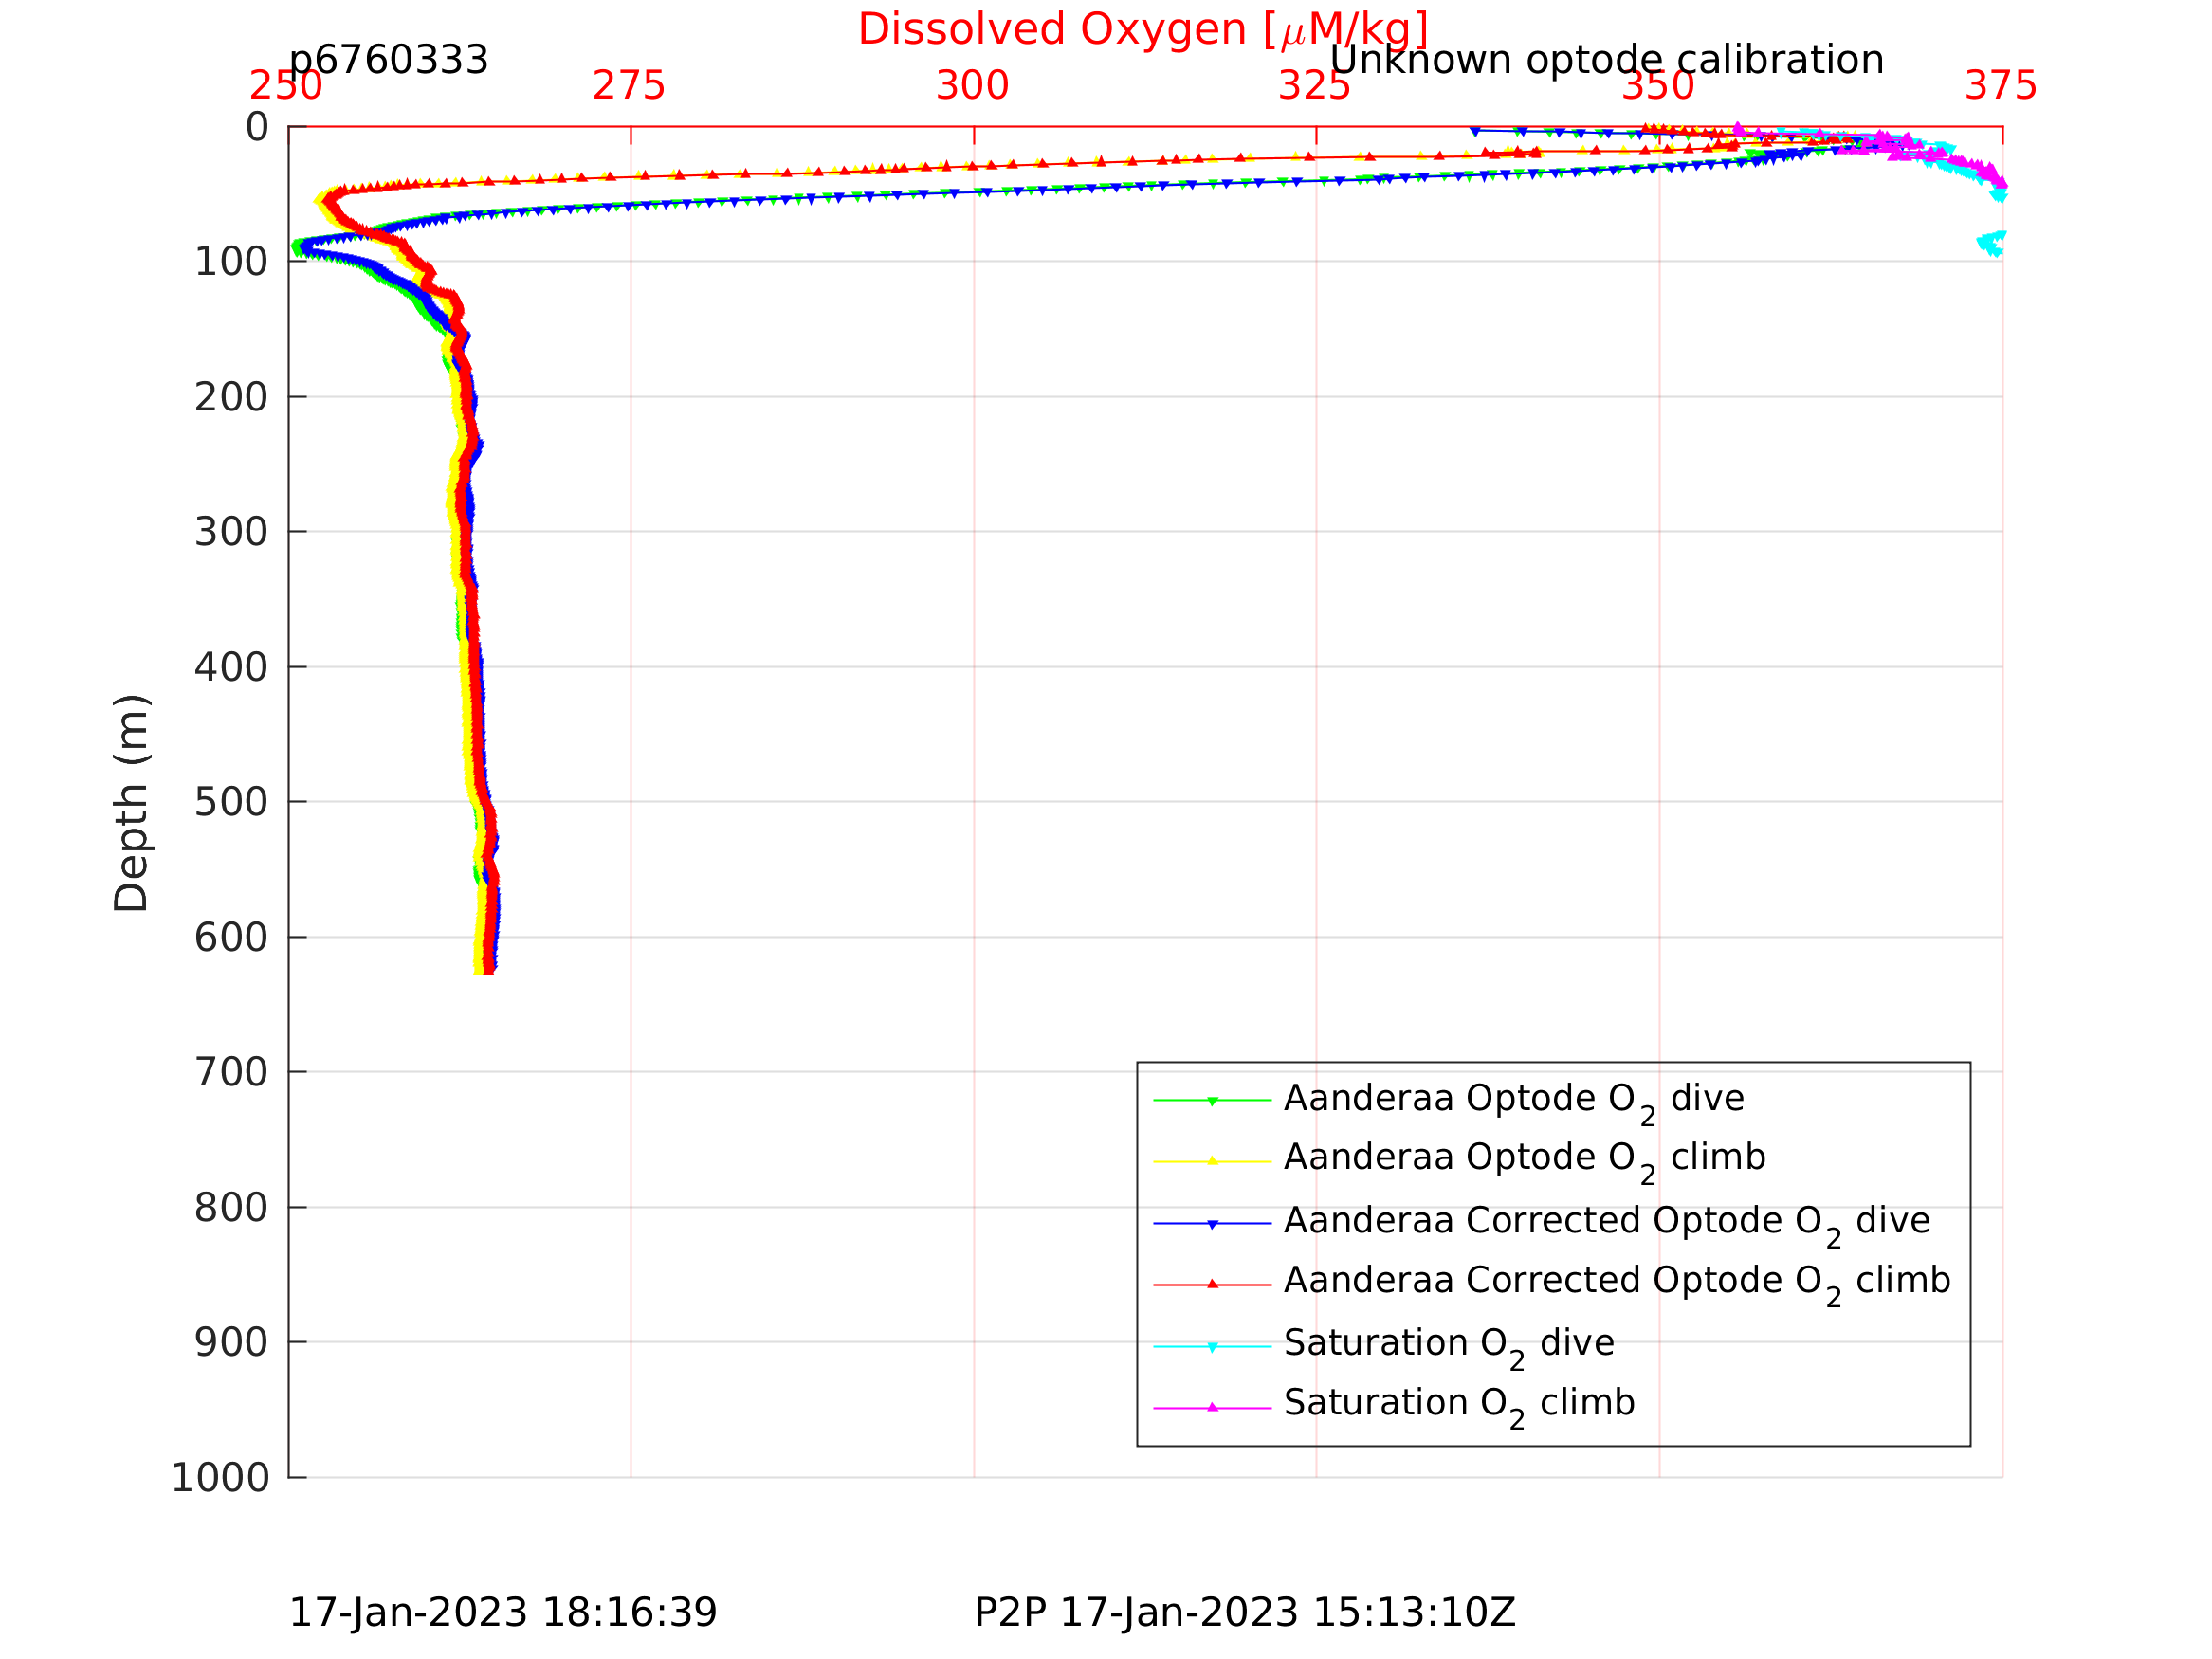This screenshot has width=2212, height=1659.
Task: Click the red line sample in legend
Action: (1212, 1284)
